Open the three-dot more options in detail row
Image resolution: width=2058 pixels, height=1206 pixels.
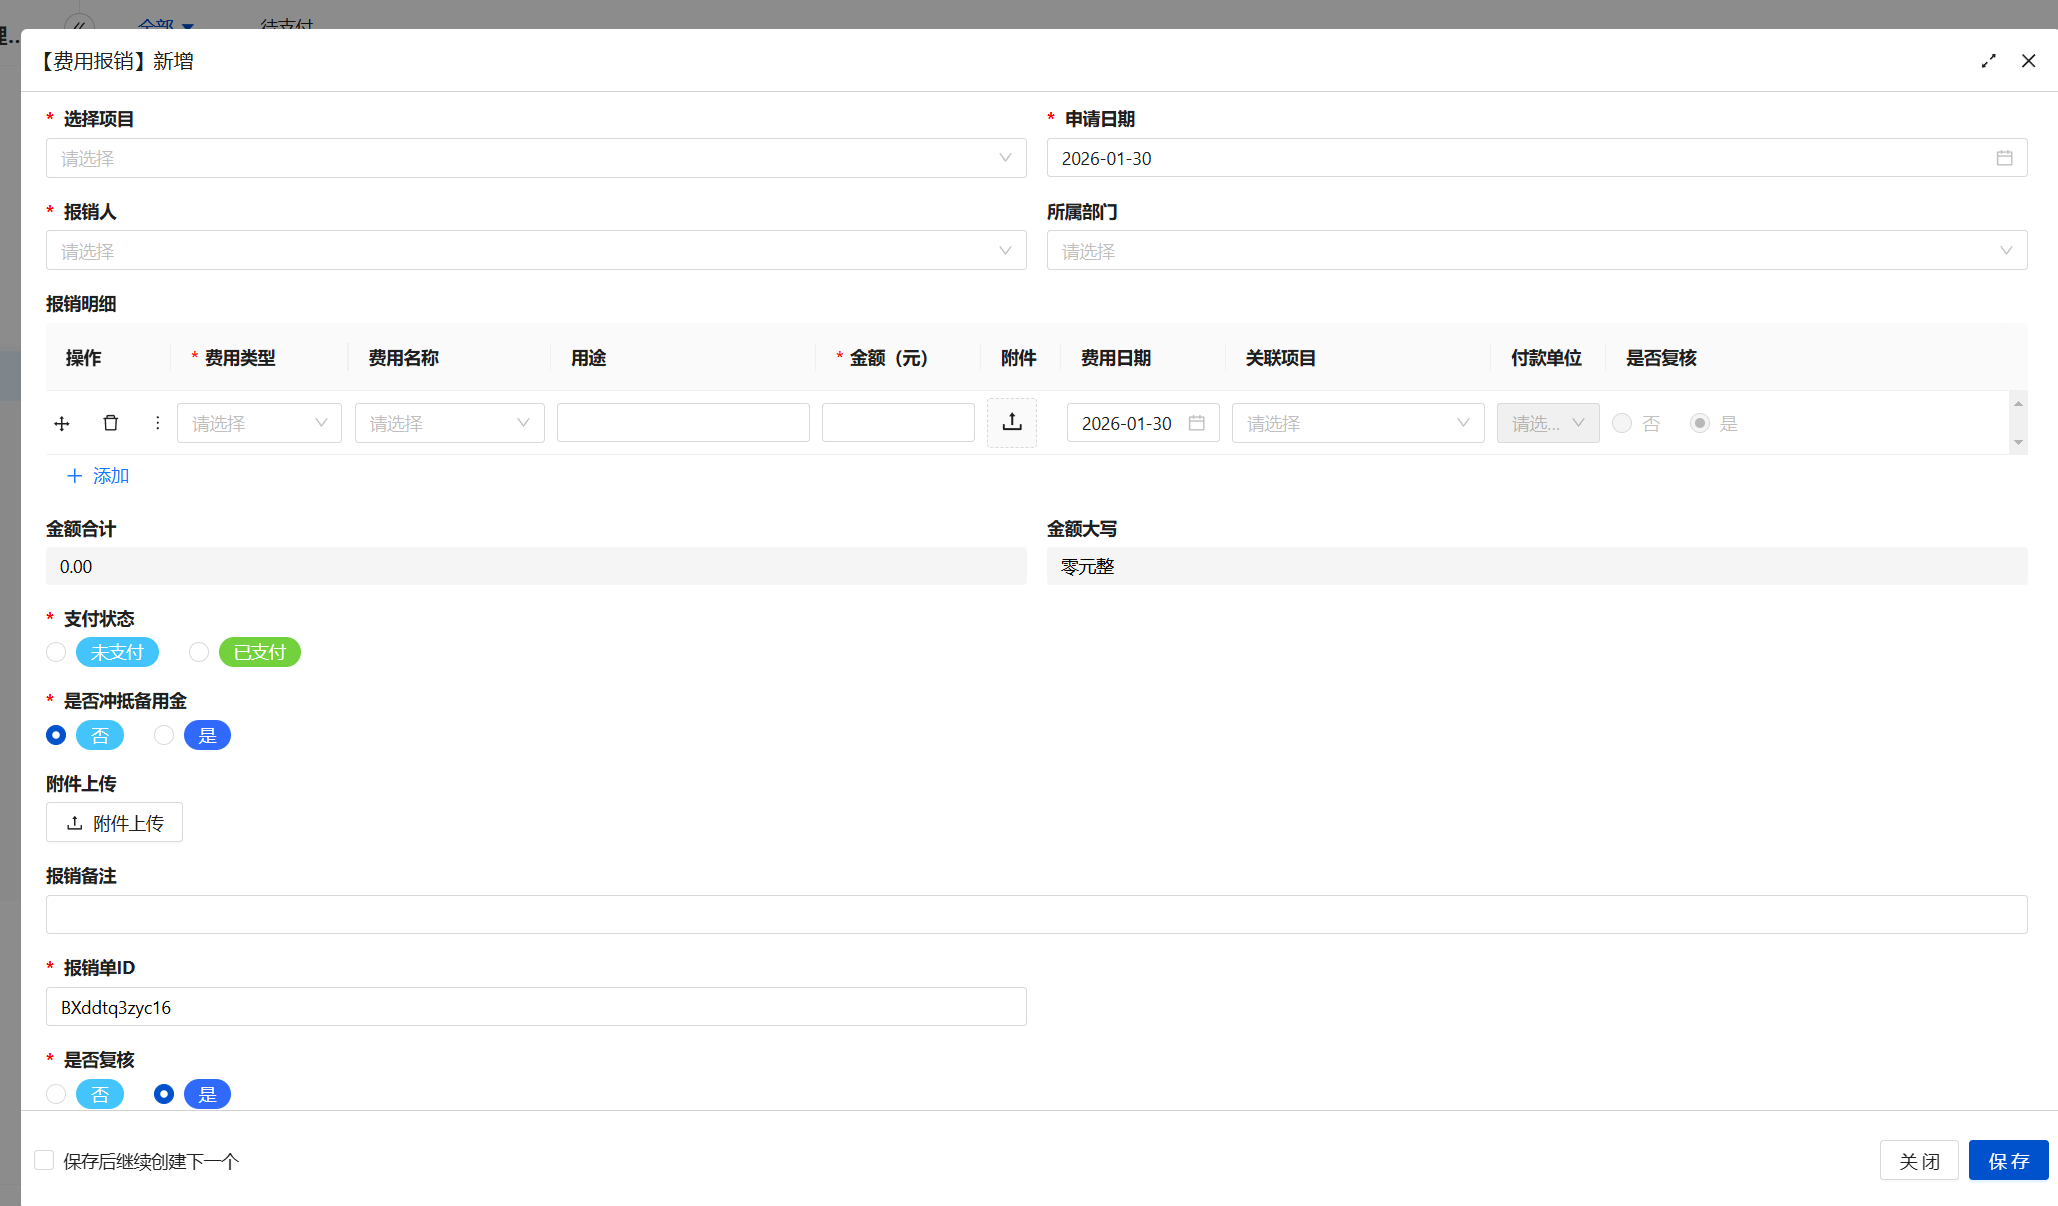(157, 423)
